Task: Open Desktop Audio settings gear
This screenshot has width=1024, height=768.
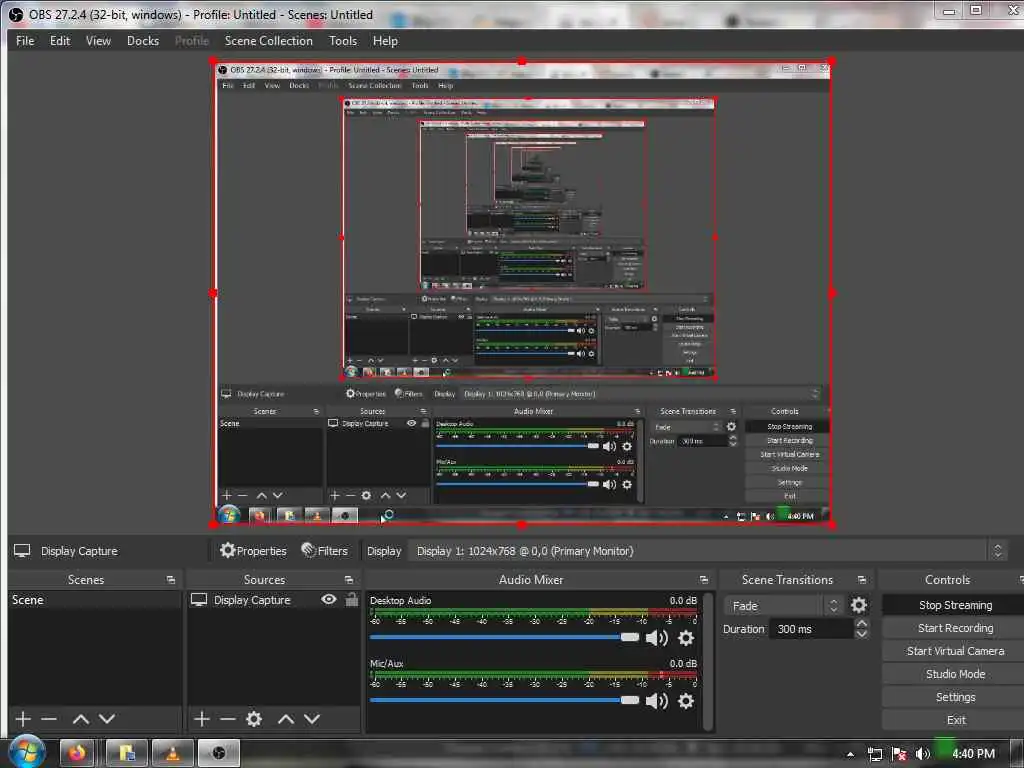Action: (686, 637)
